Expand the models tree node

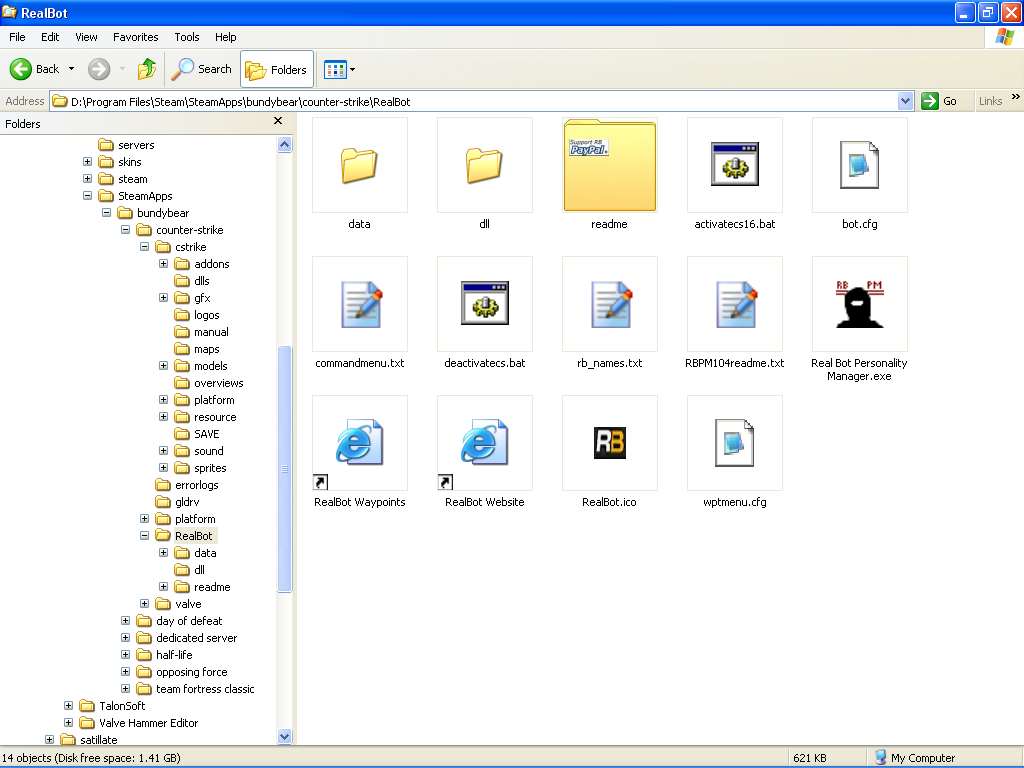pyautogui.click(x=163, y=365)
